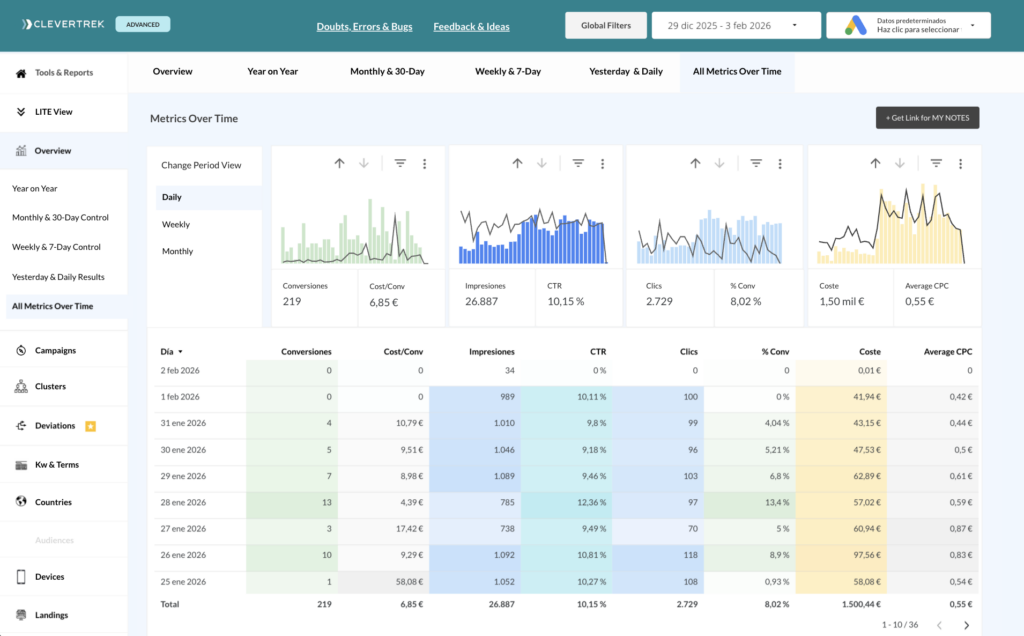Image resolution: width=1024 pixels, height=636 pixels.
Task: Switch to the Yesterday & Daily tab
Action: 625,72
